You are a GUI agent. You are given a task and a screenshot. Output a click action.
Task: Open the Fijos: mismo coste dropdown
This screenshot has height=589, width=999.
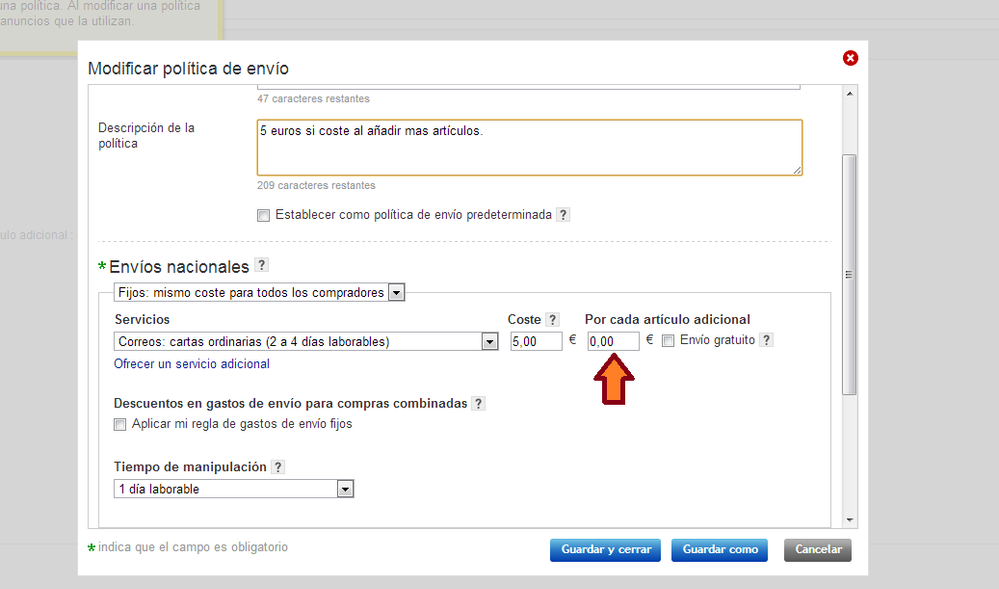coord(396,293)
